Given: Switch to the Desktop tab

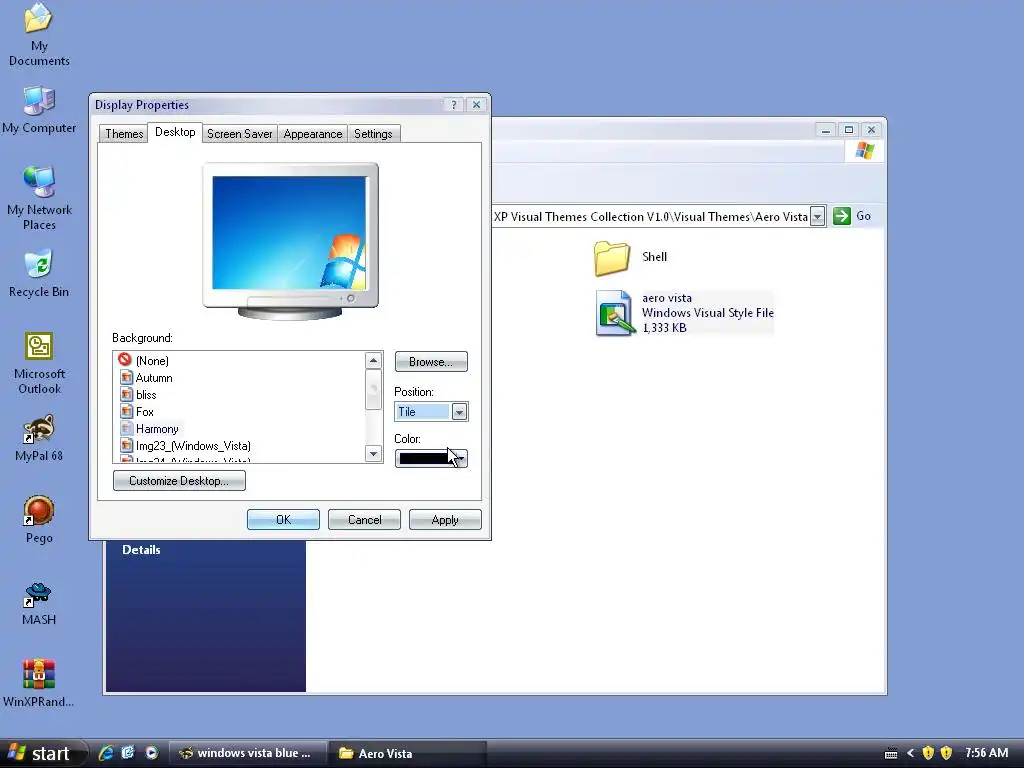Looking at the screenshot, I should 175,132.
